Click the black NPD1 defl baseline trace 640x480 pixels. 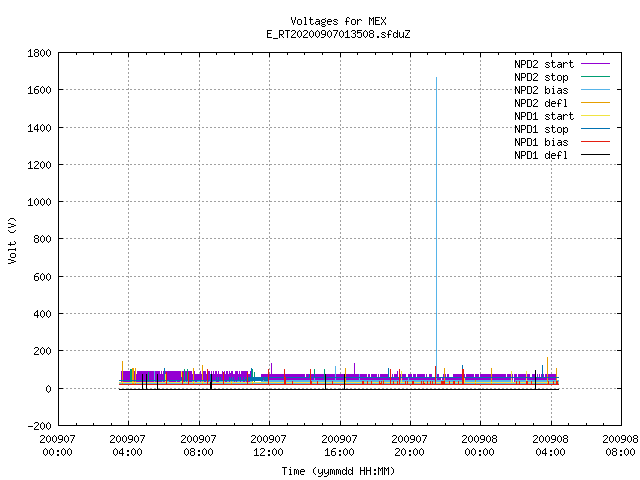coord(339,389)
